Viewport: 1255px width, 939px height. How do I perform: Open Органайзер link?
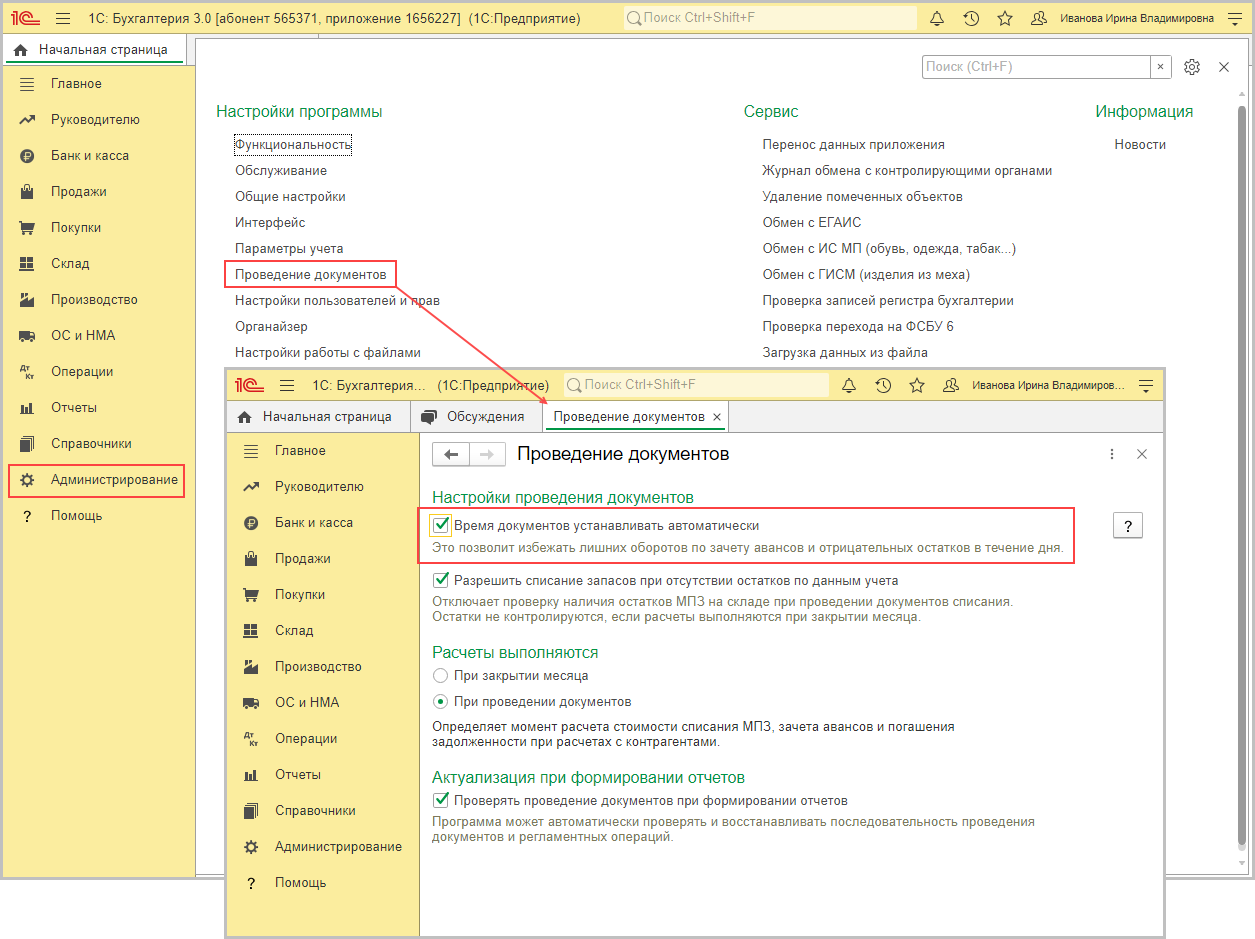pos(271,327)
